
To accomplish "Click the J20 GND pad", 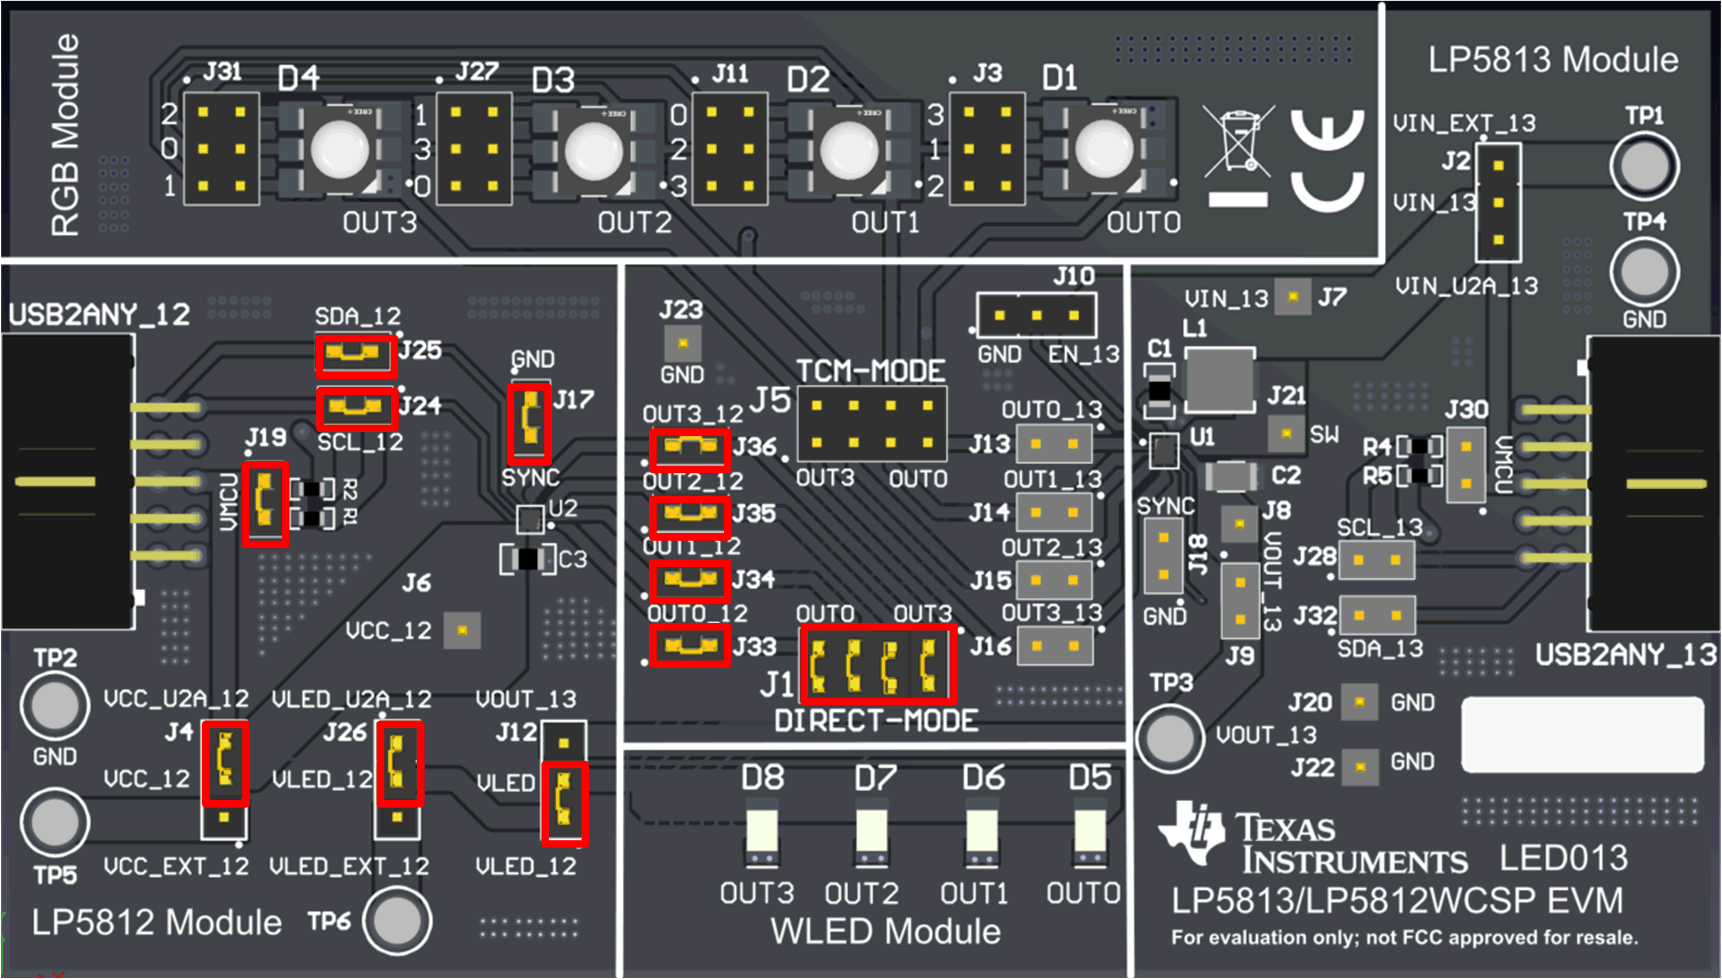I will (x=1359, y=702).
